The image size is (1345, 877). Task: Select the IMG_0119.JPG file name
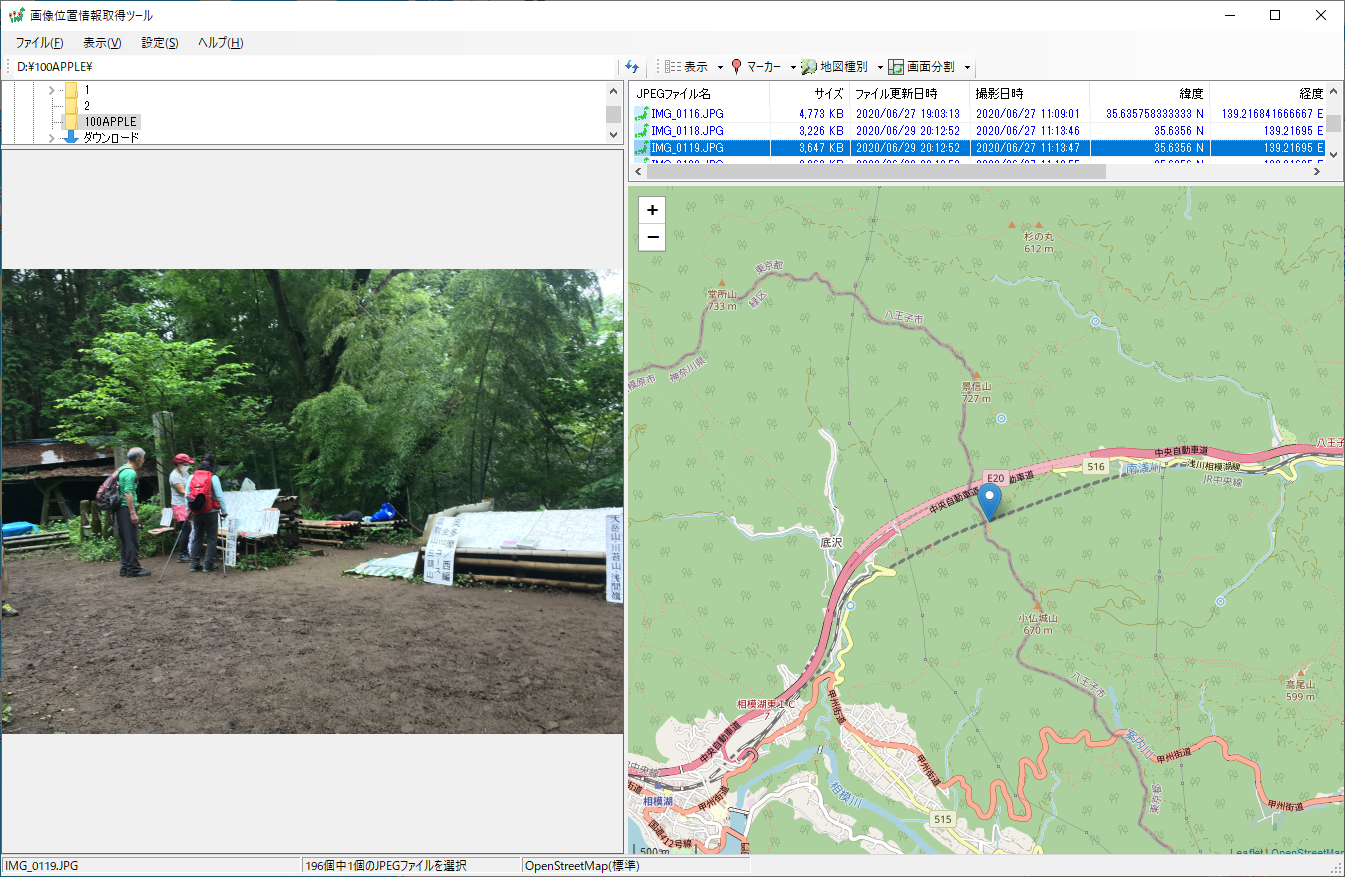(687, 148)
